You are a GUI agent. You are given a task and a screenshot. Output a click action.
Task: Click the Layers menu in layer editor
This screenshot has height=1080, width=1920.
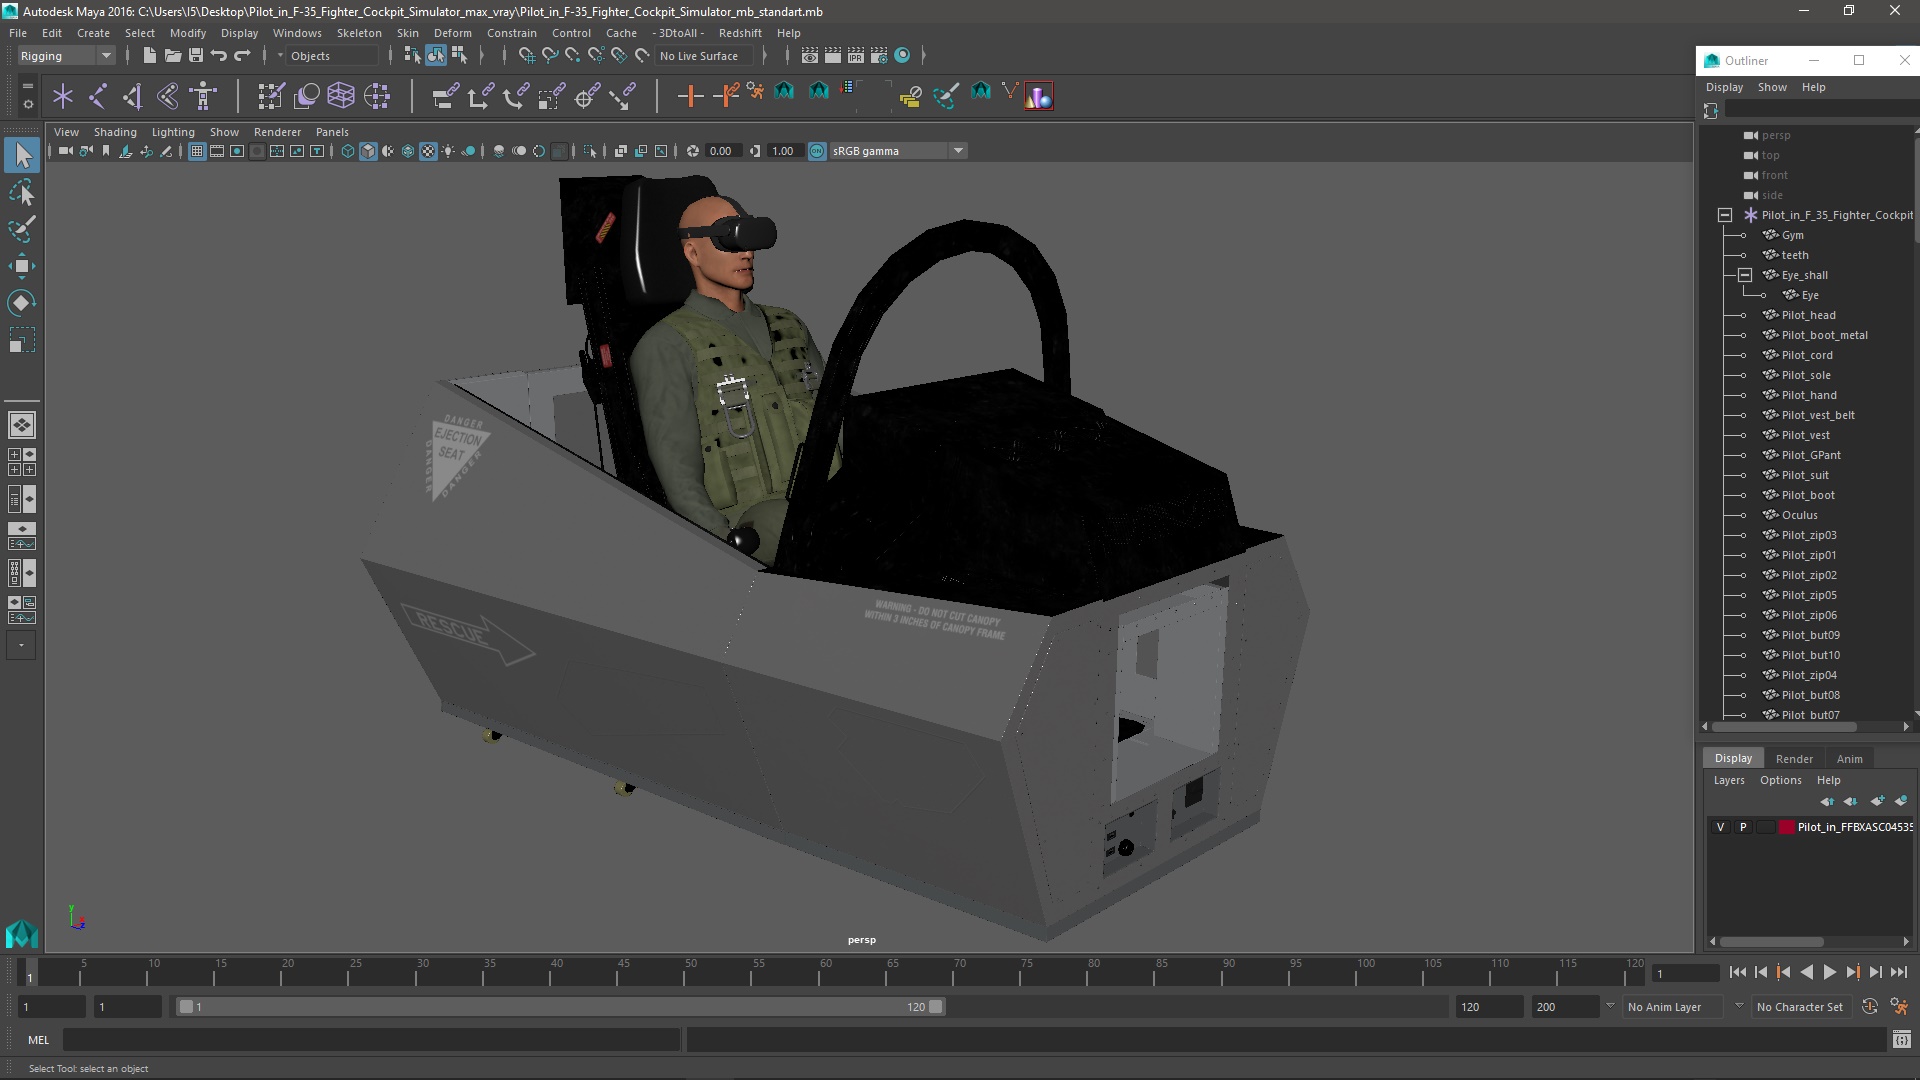(x=1728, y=781)
